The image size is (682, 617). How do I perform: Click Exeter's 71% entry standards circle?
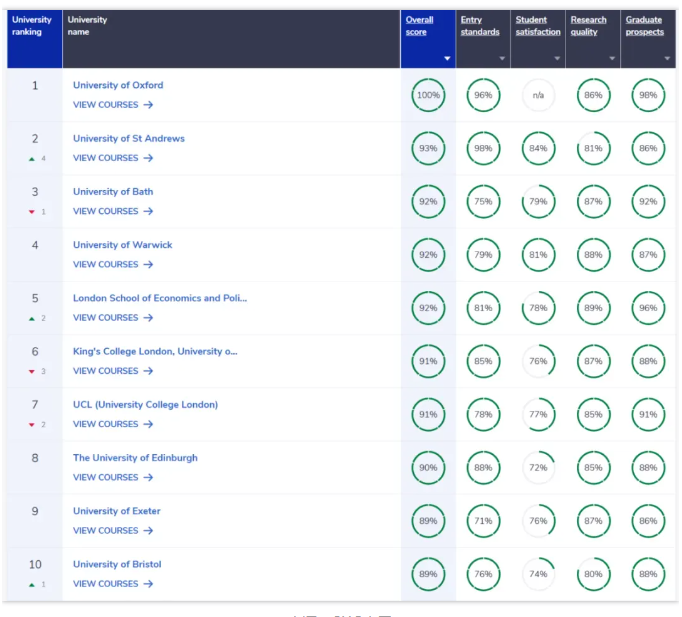(483, 521)
